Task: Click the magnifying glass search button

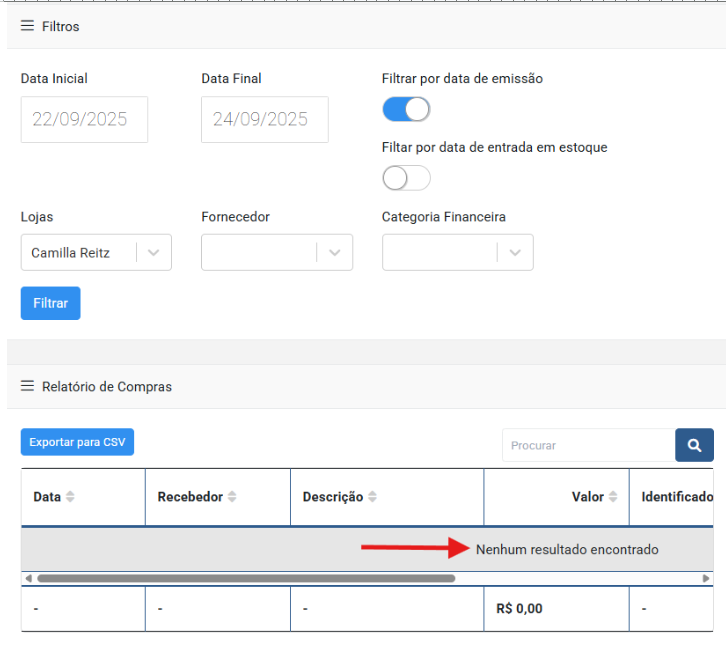Action: tap(694, 445)
